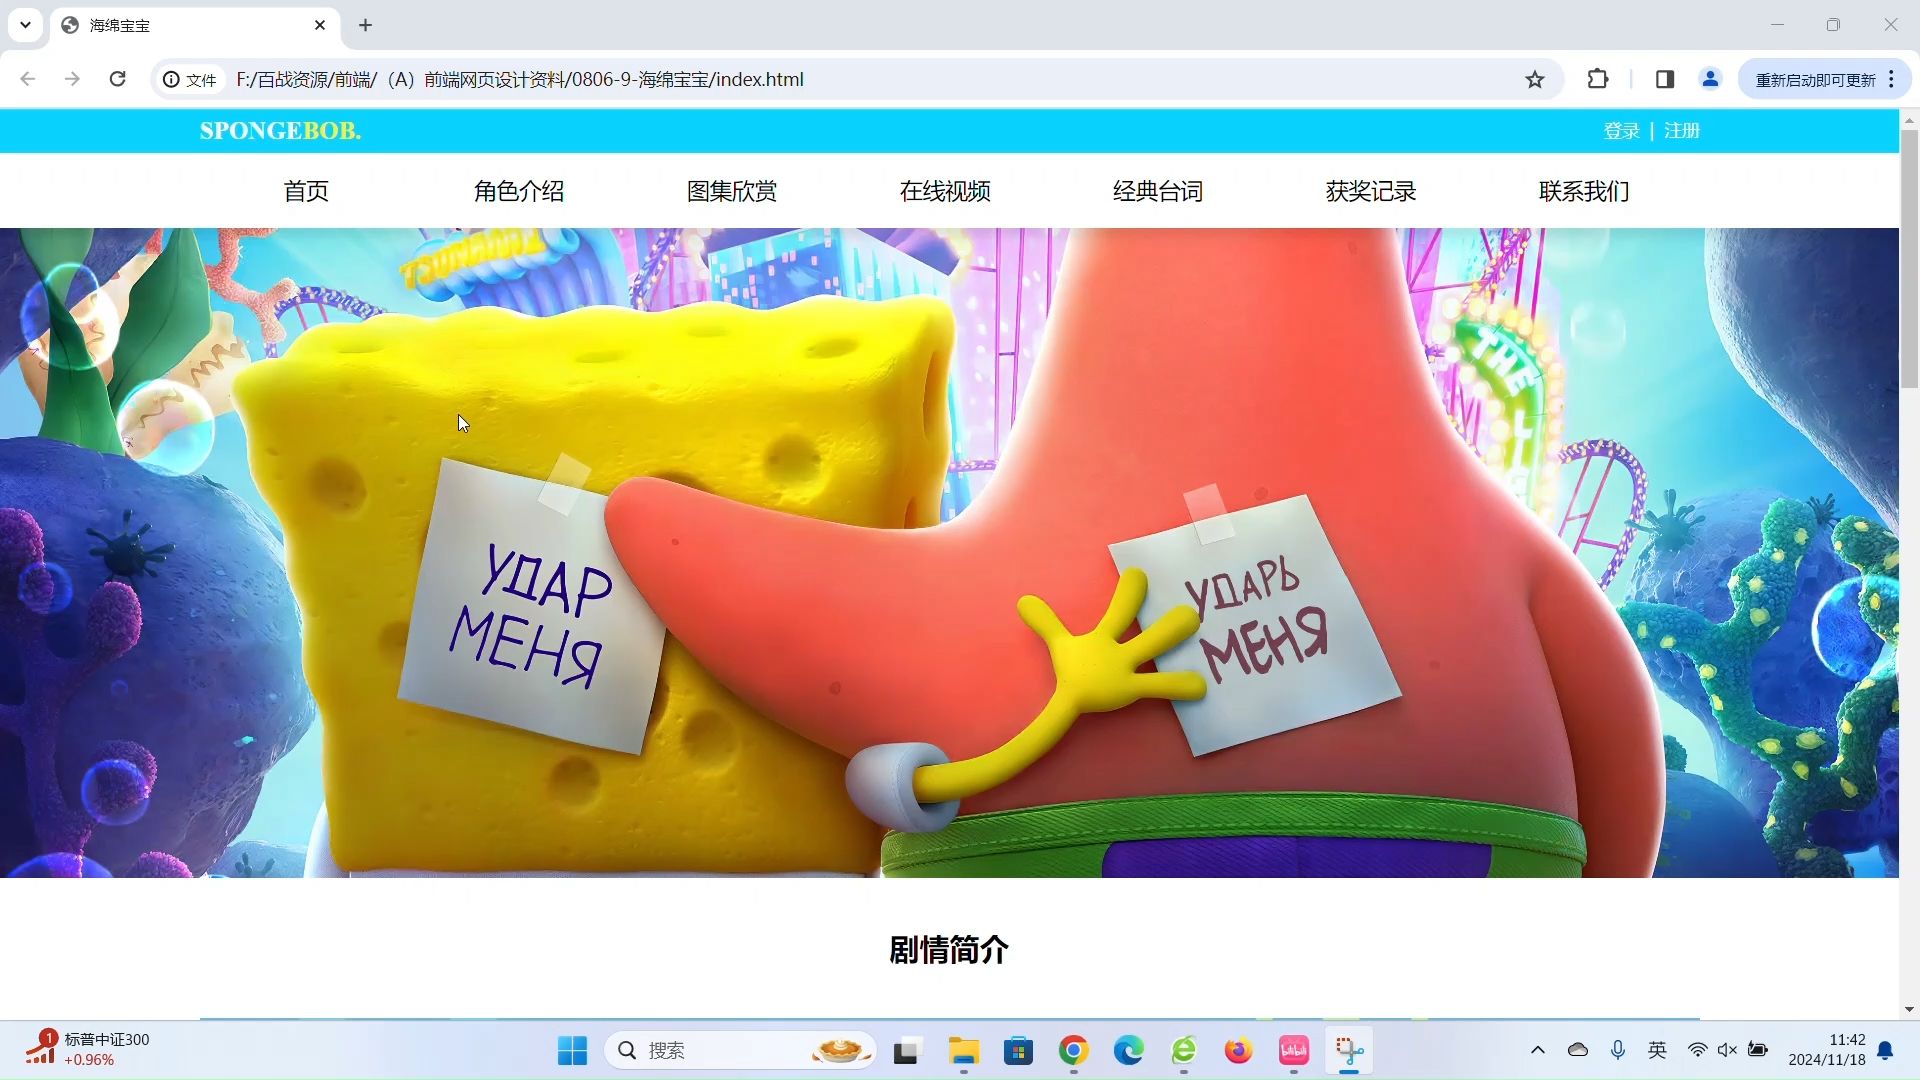Bookmark this page with the star icon
Screen dimensions: 1920x1080
(1535, 79)
